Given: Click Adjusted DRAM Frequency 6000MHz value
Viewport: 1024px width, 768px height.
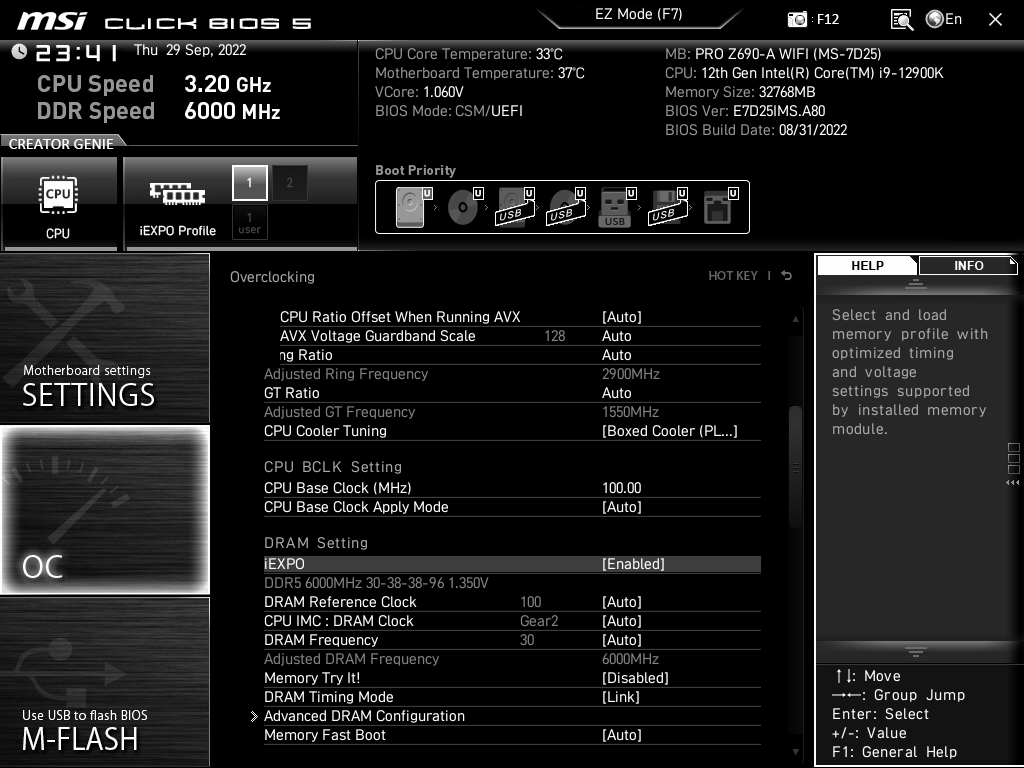Looking at the screenshot, I should tap(630, 659).
